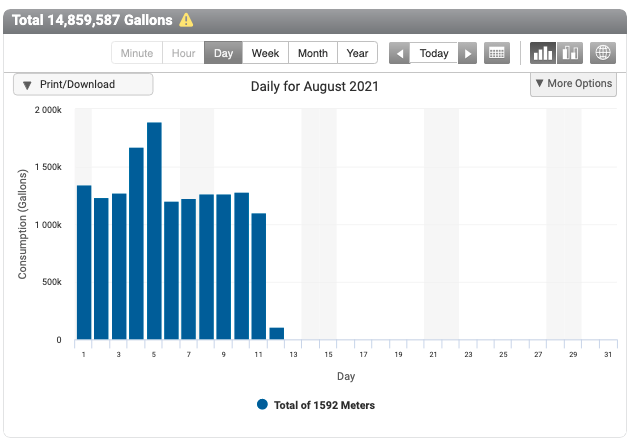Open the globe map view icon
631x443 pixels.
(x=603, y=53)
